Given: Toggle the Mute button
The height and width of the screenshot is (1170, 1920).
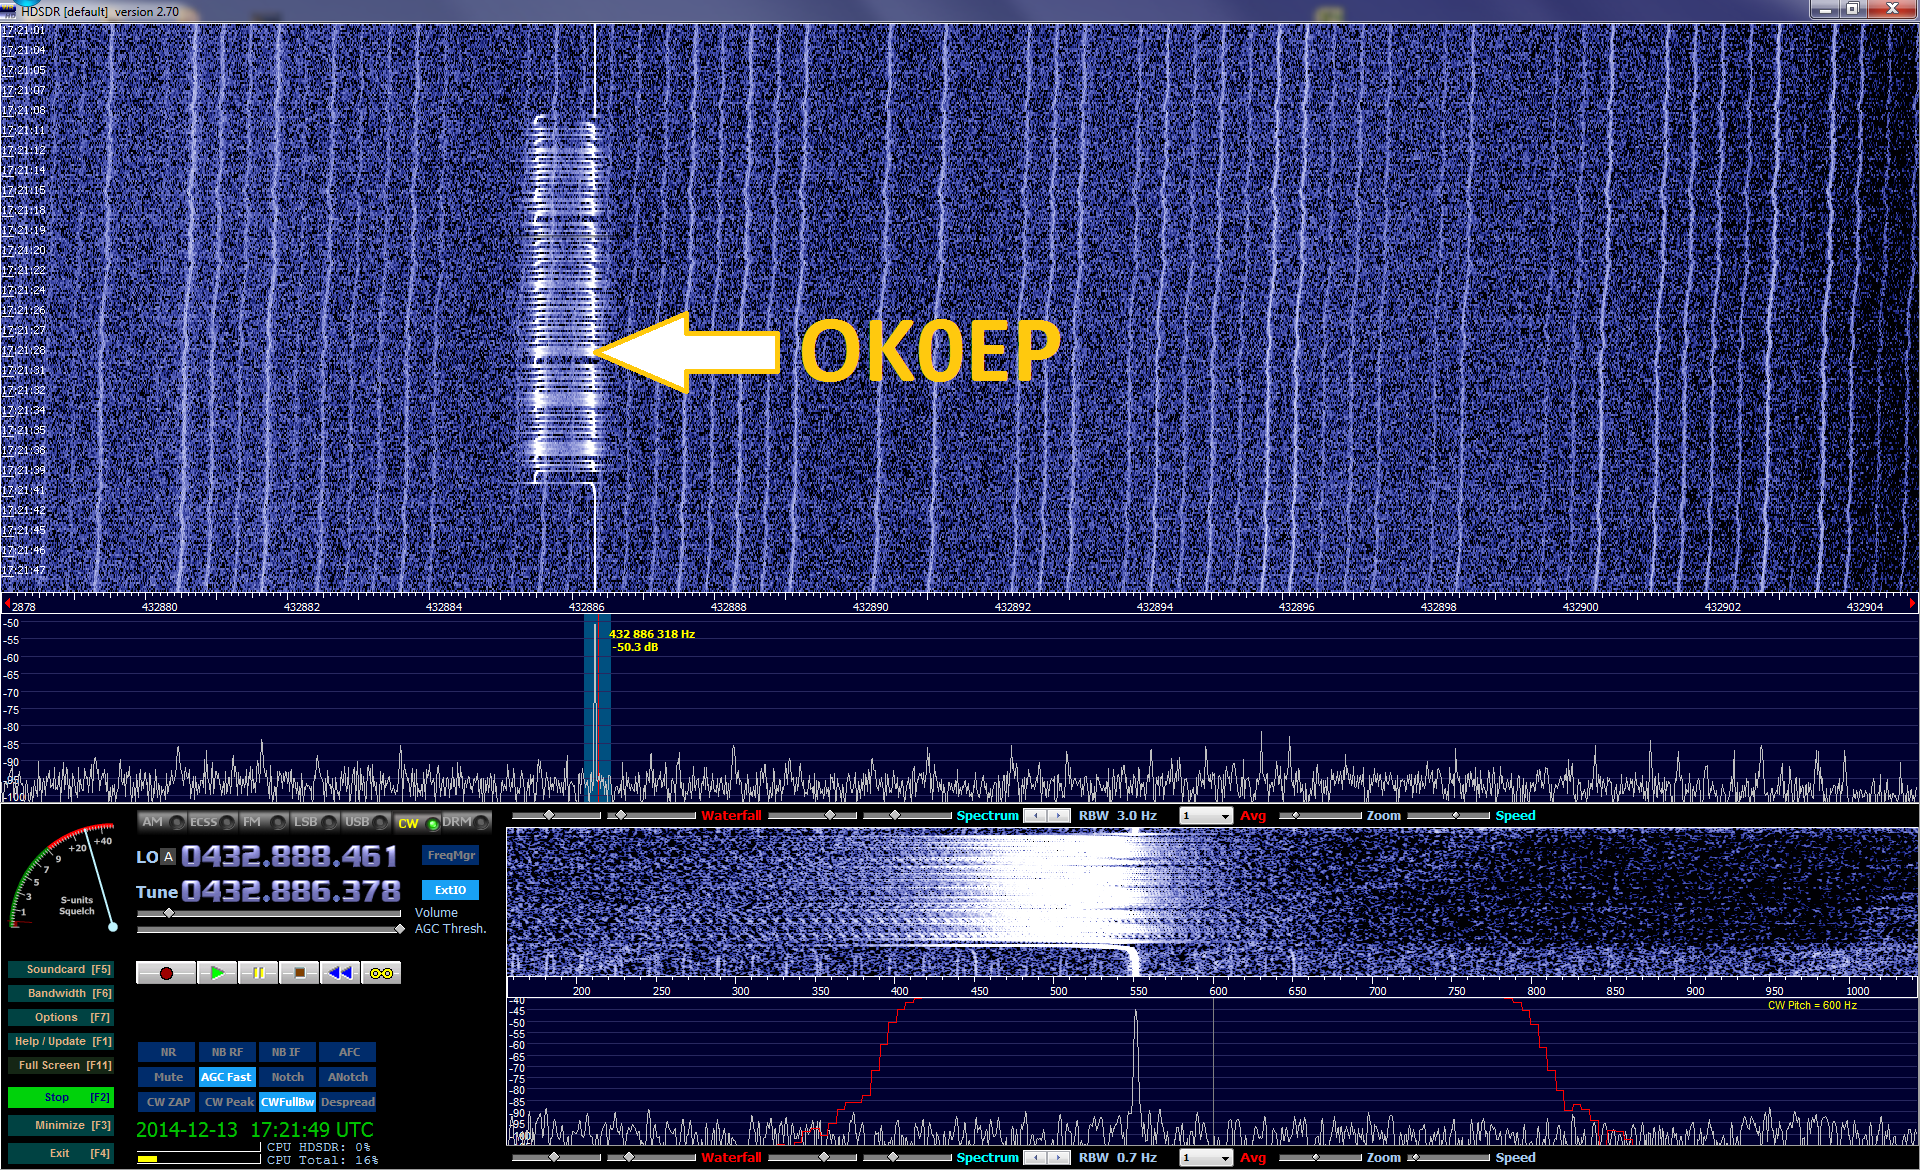Looking at the screenshot, I should click(x=168, y=1077).
